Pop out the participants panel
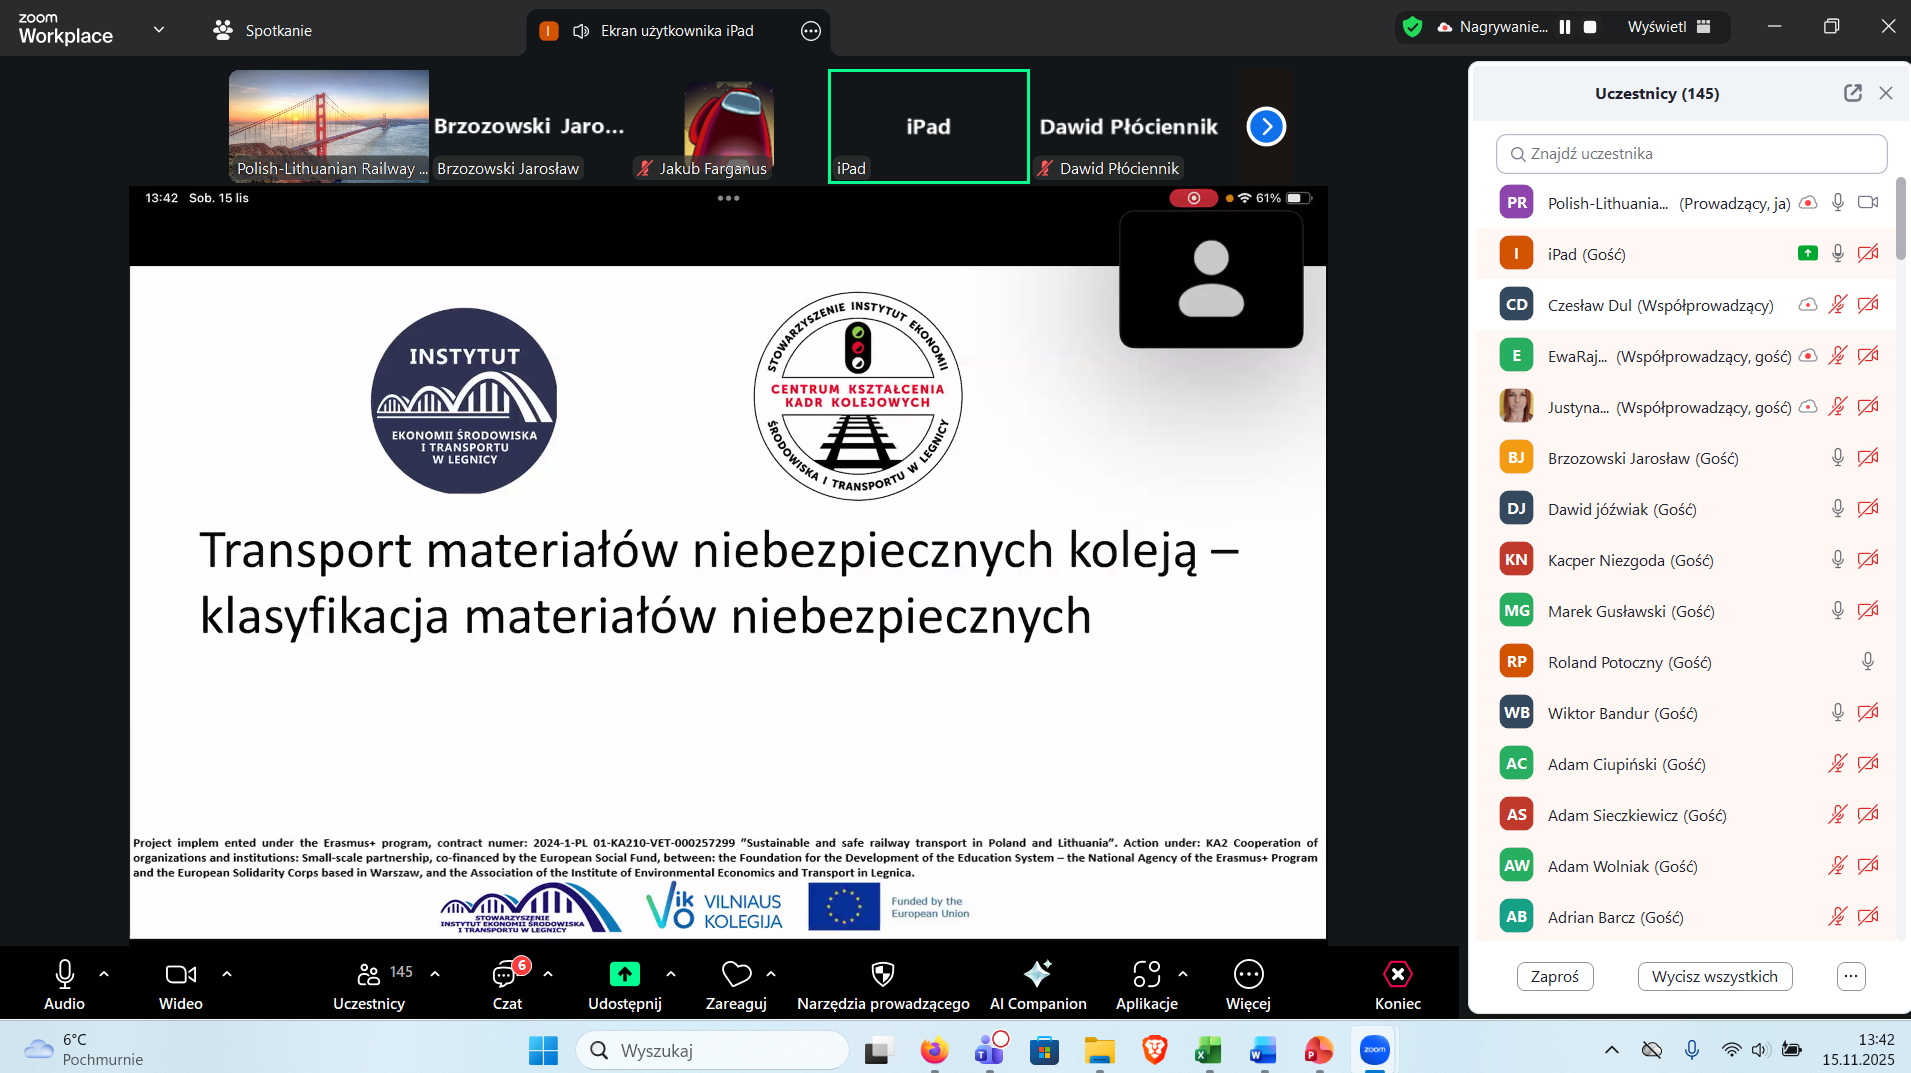 click(x=1852, y=93)
